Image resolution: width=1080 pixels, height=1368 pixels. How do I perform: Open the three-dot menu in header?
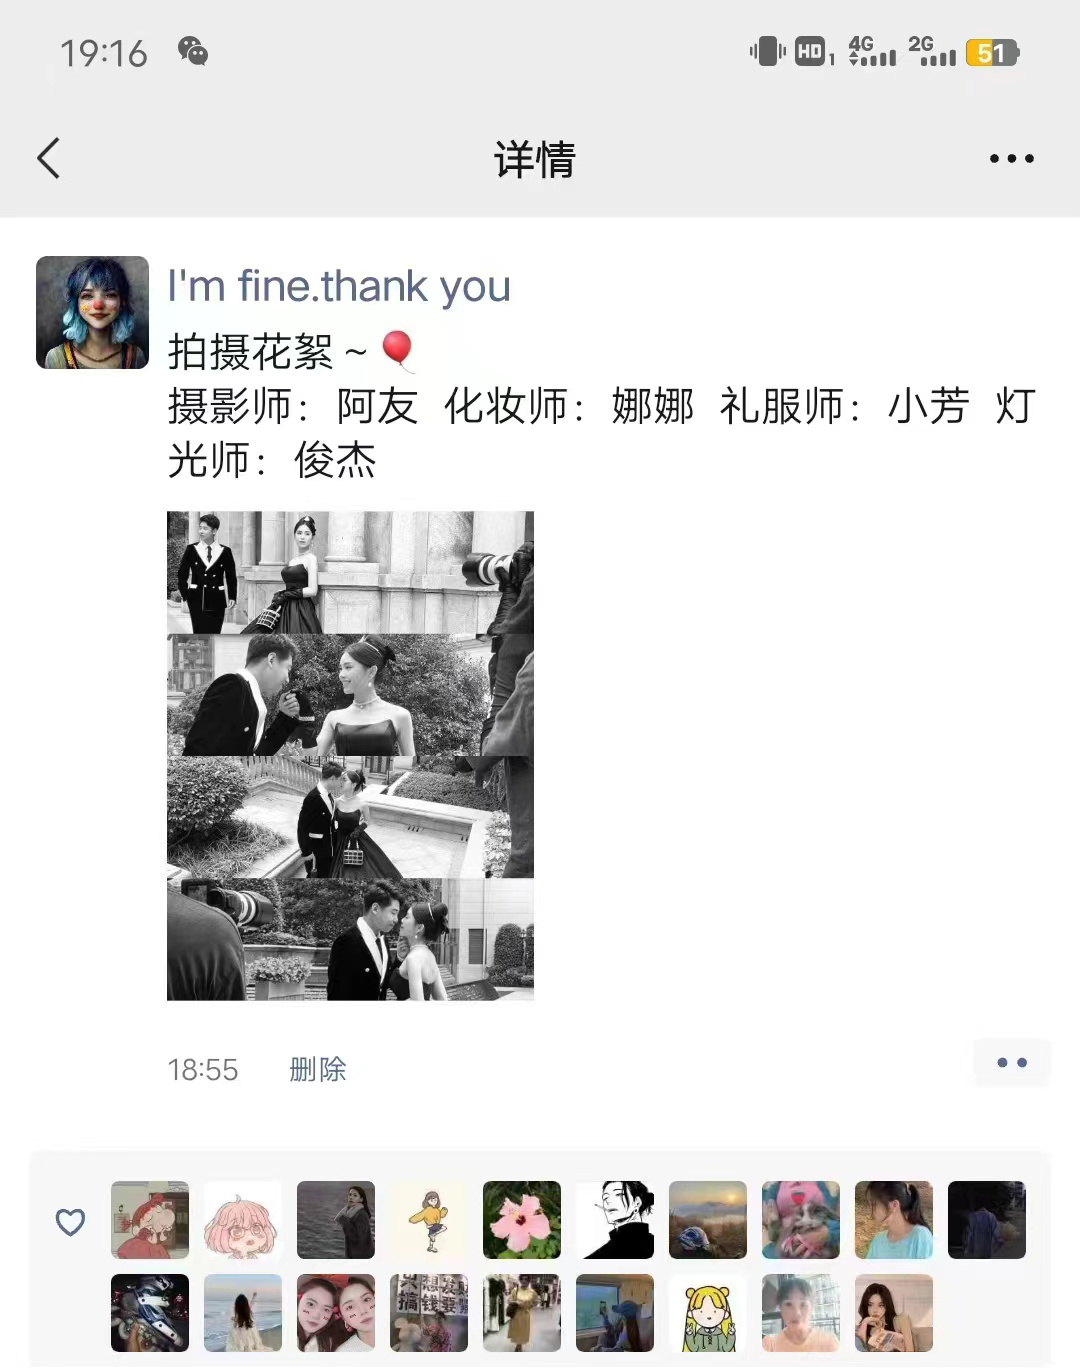[x=1011, y=158]
